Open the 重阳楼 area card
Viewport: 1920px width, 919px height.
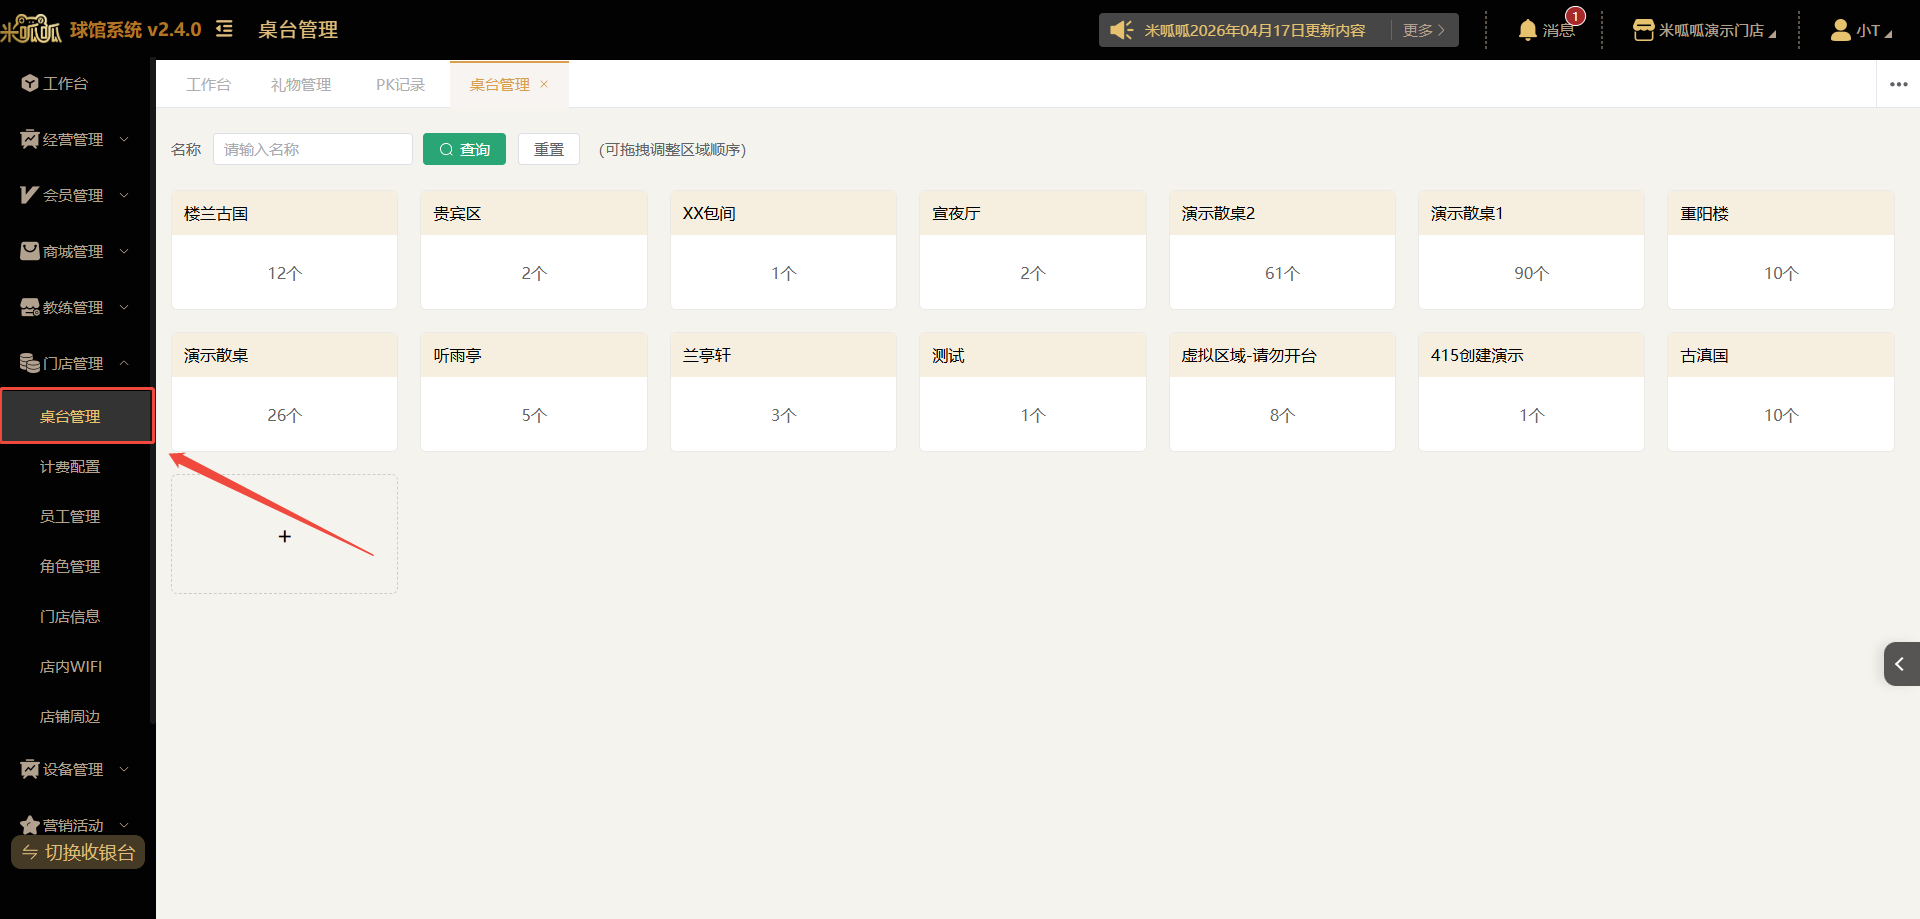pos(1781,250)
